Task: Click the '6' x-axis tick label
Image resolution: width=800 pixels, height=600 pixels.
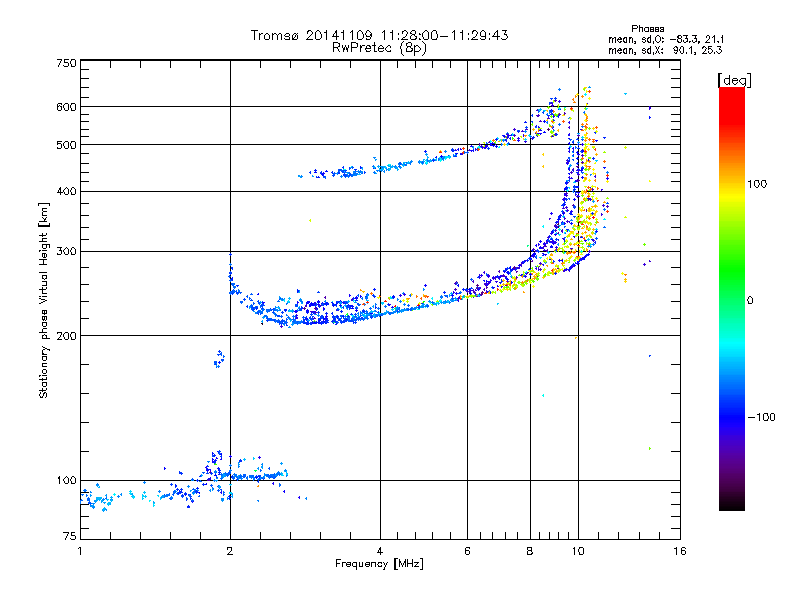Action: click(467, 551)
